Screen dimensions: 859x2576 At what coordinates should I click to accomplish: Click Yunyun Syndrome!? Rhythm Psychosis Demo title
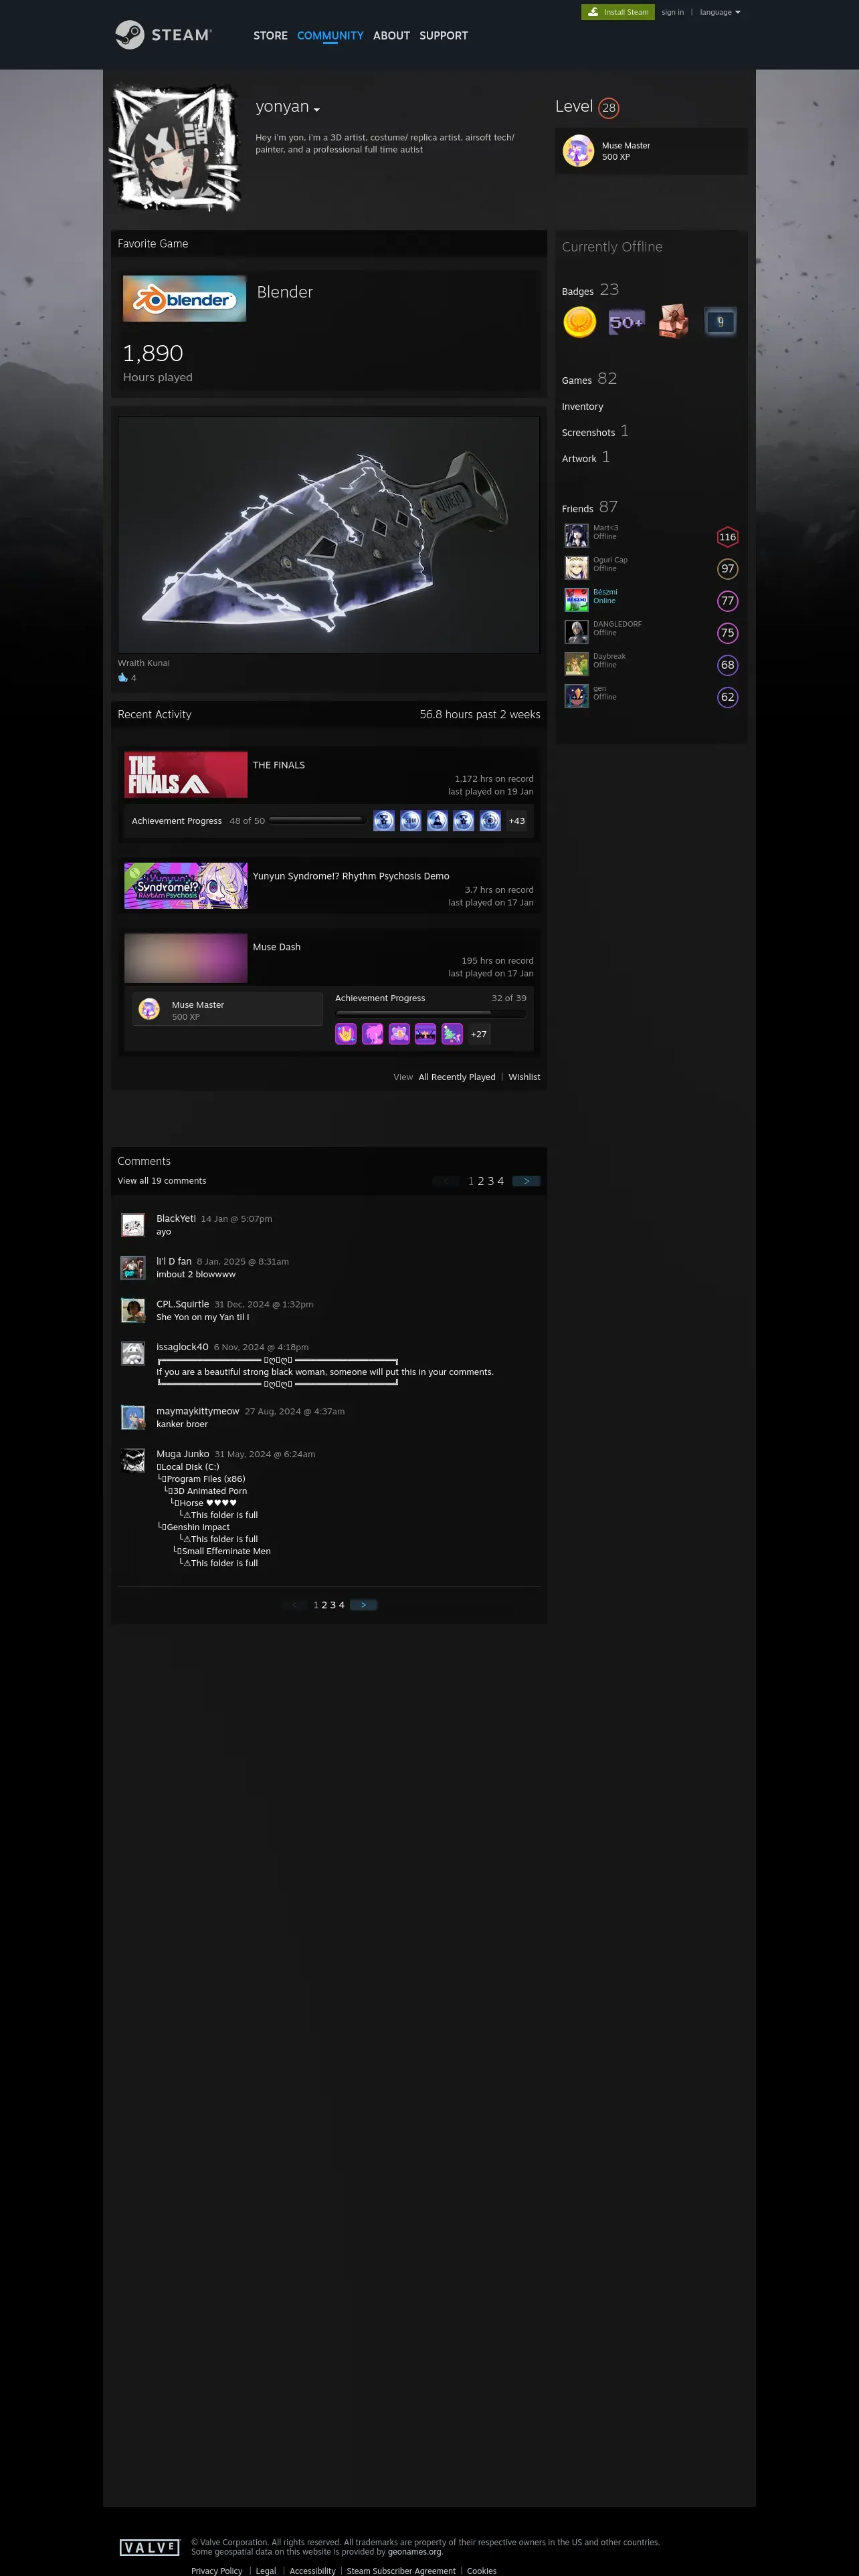point(351,876)
